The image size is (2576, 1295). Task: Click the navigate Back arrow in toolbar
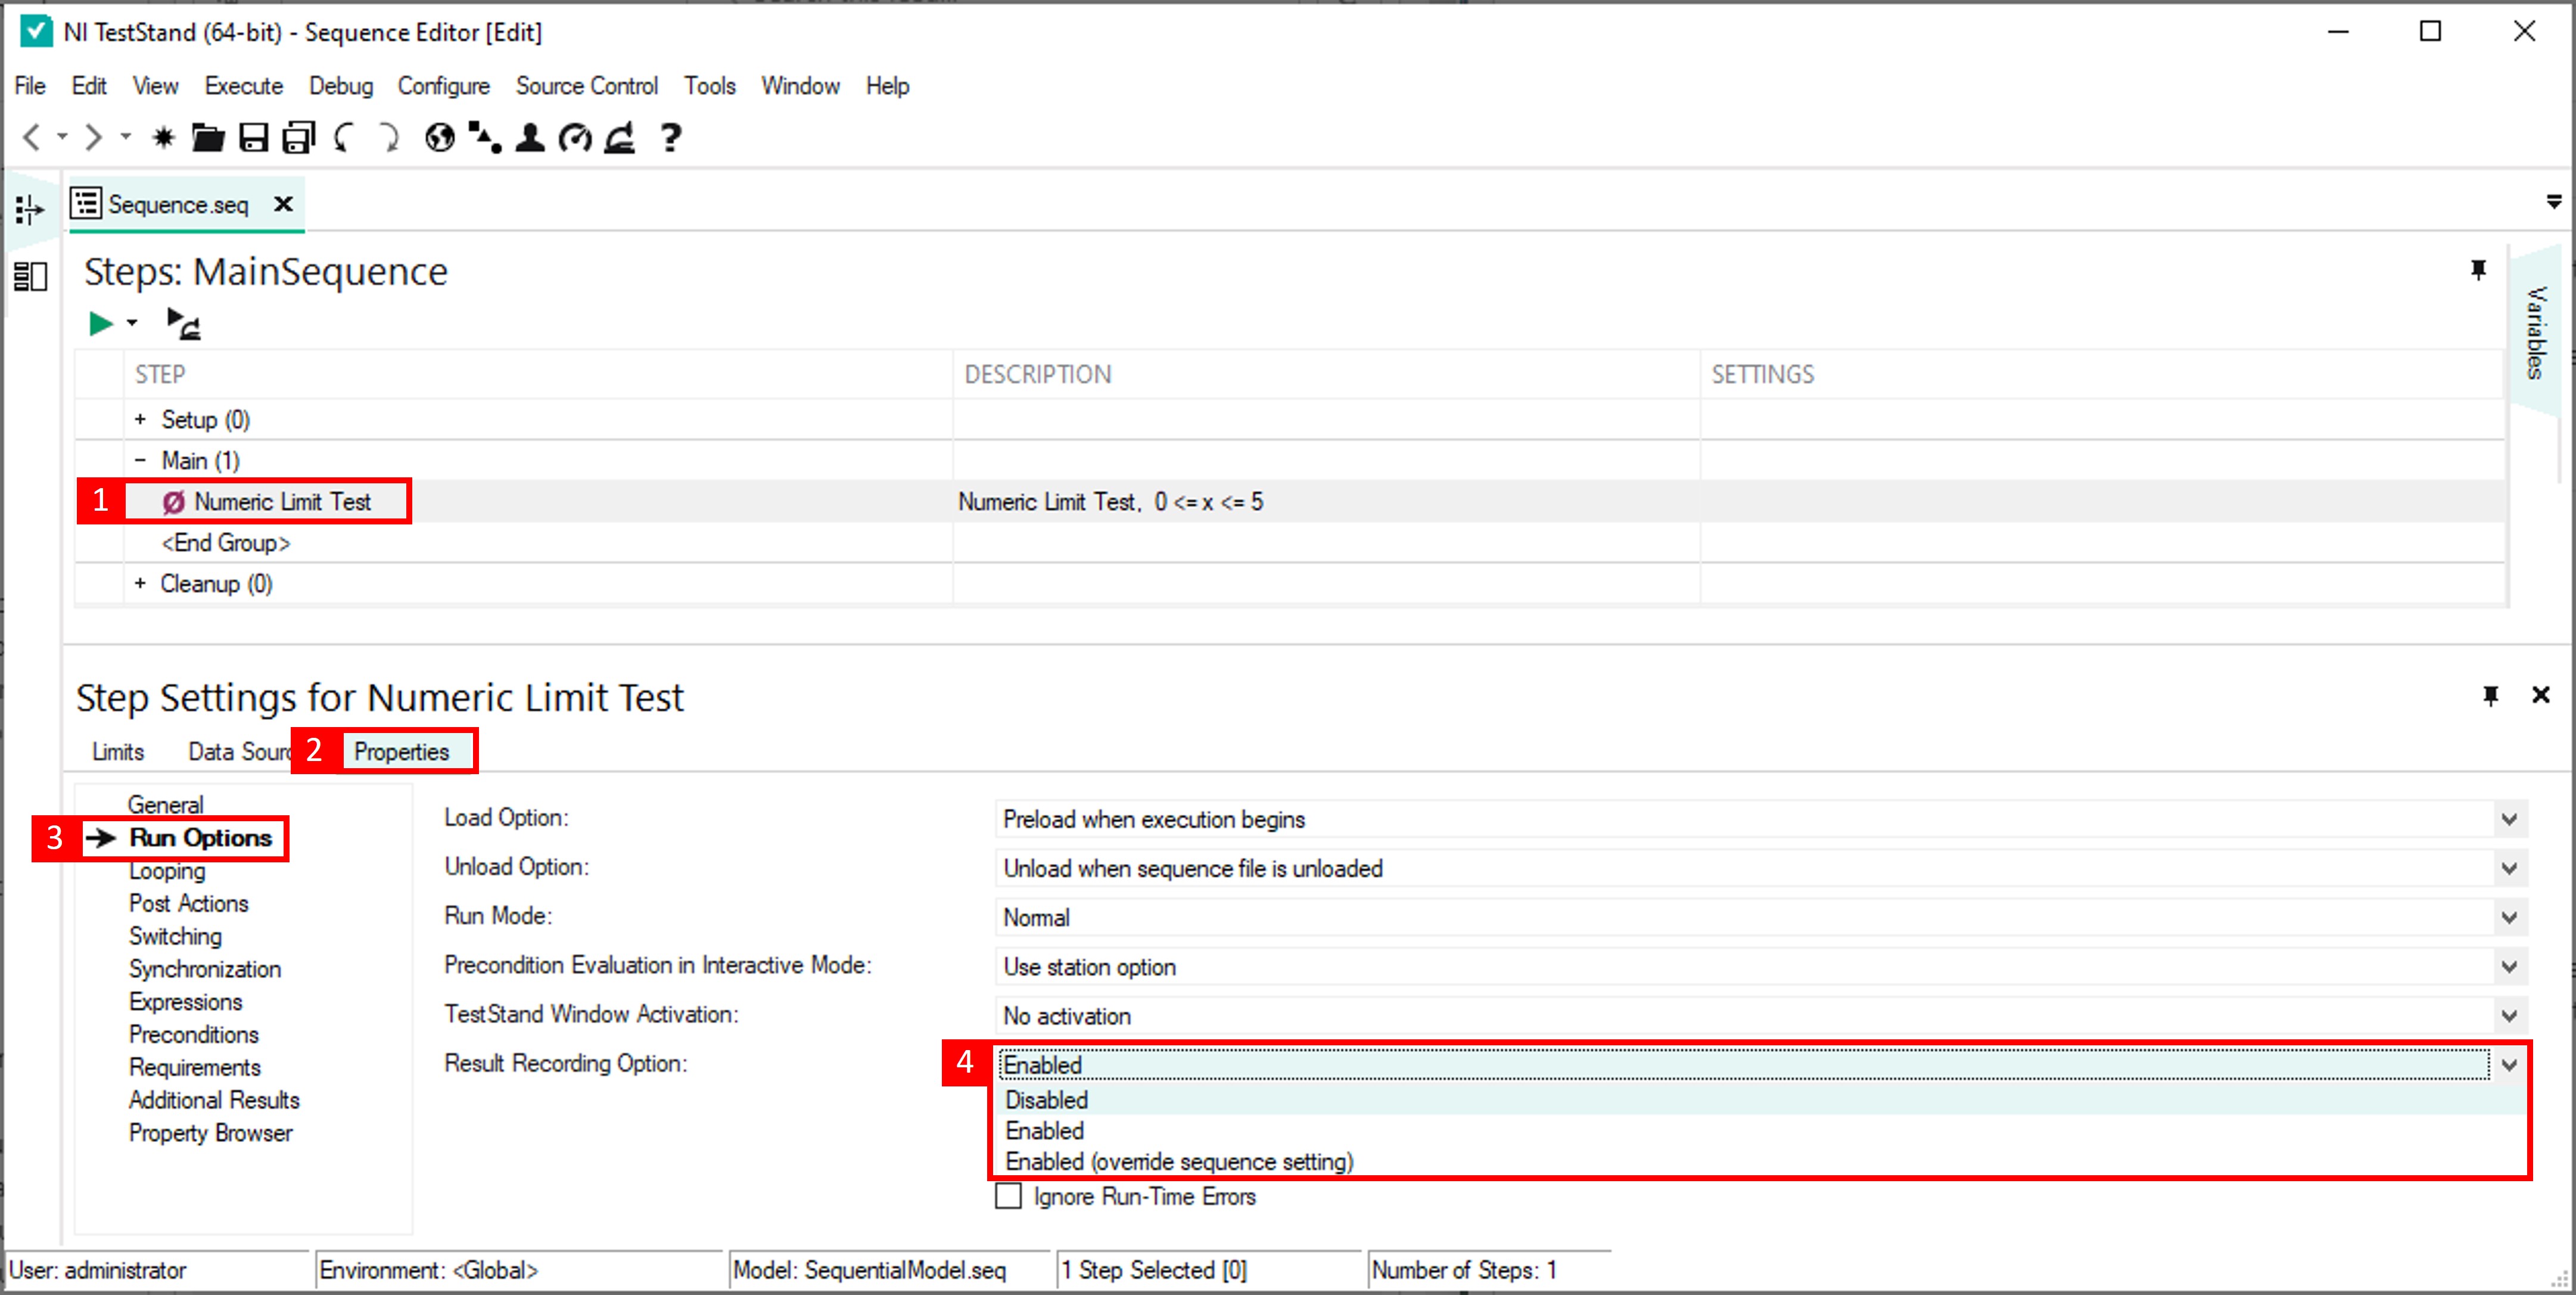tap(32, 137)
